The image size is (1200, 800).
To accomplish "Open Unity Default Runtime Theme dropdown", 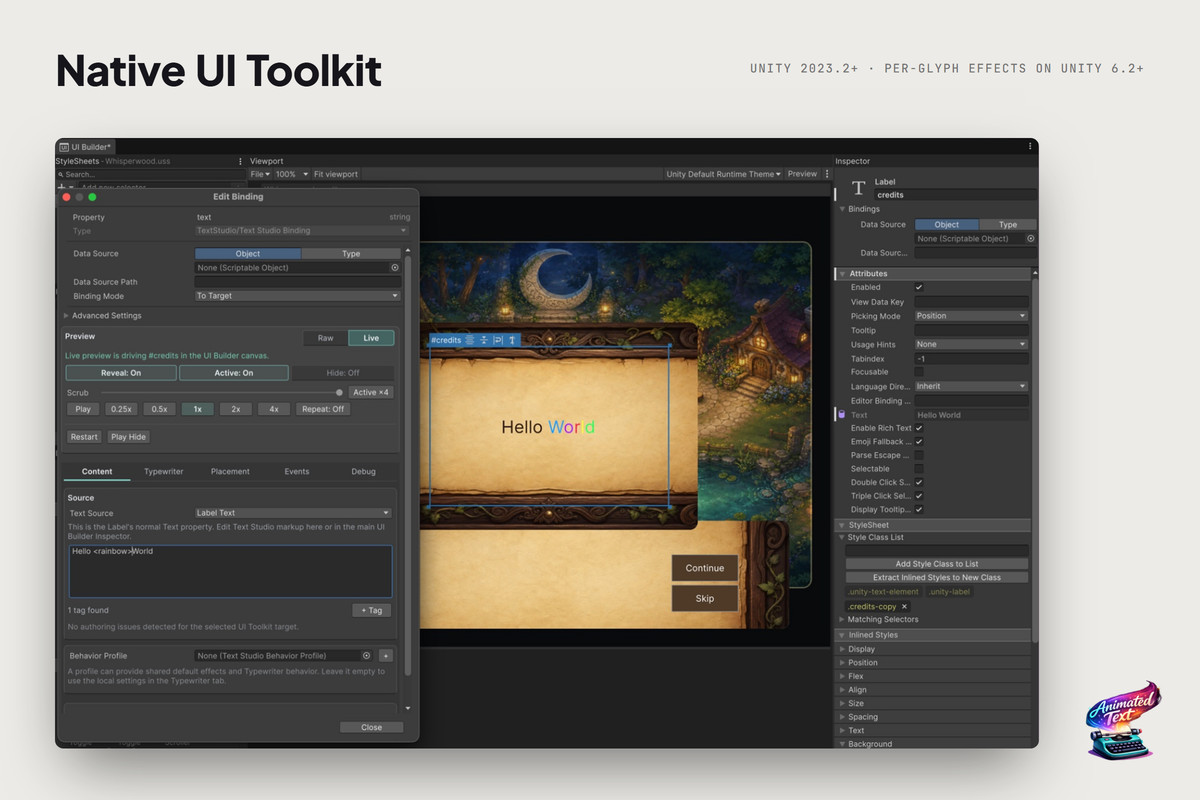I will [724, 174].
